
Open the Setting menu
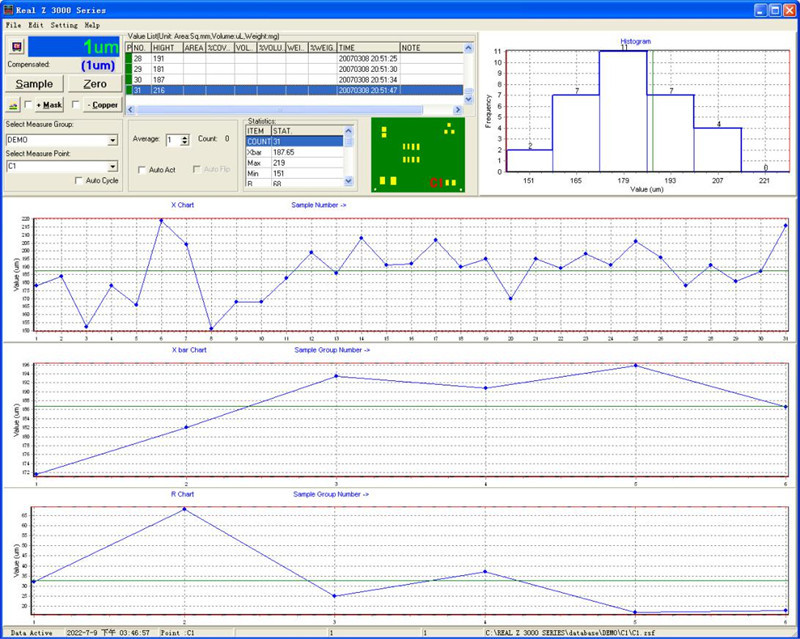tap(64, 24)
